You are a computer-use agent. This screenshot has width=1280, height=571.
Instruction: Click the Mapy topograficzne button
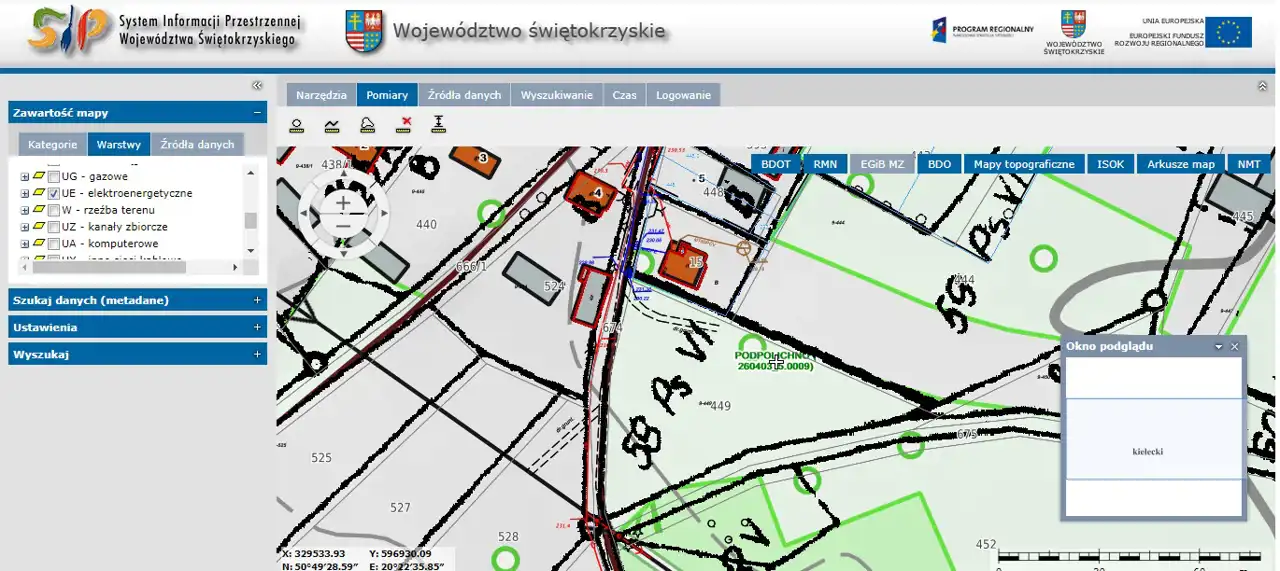[1024, 164]
